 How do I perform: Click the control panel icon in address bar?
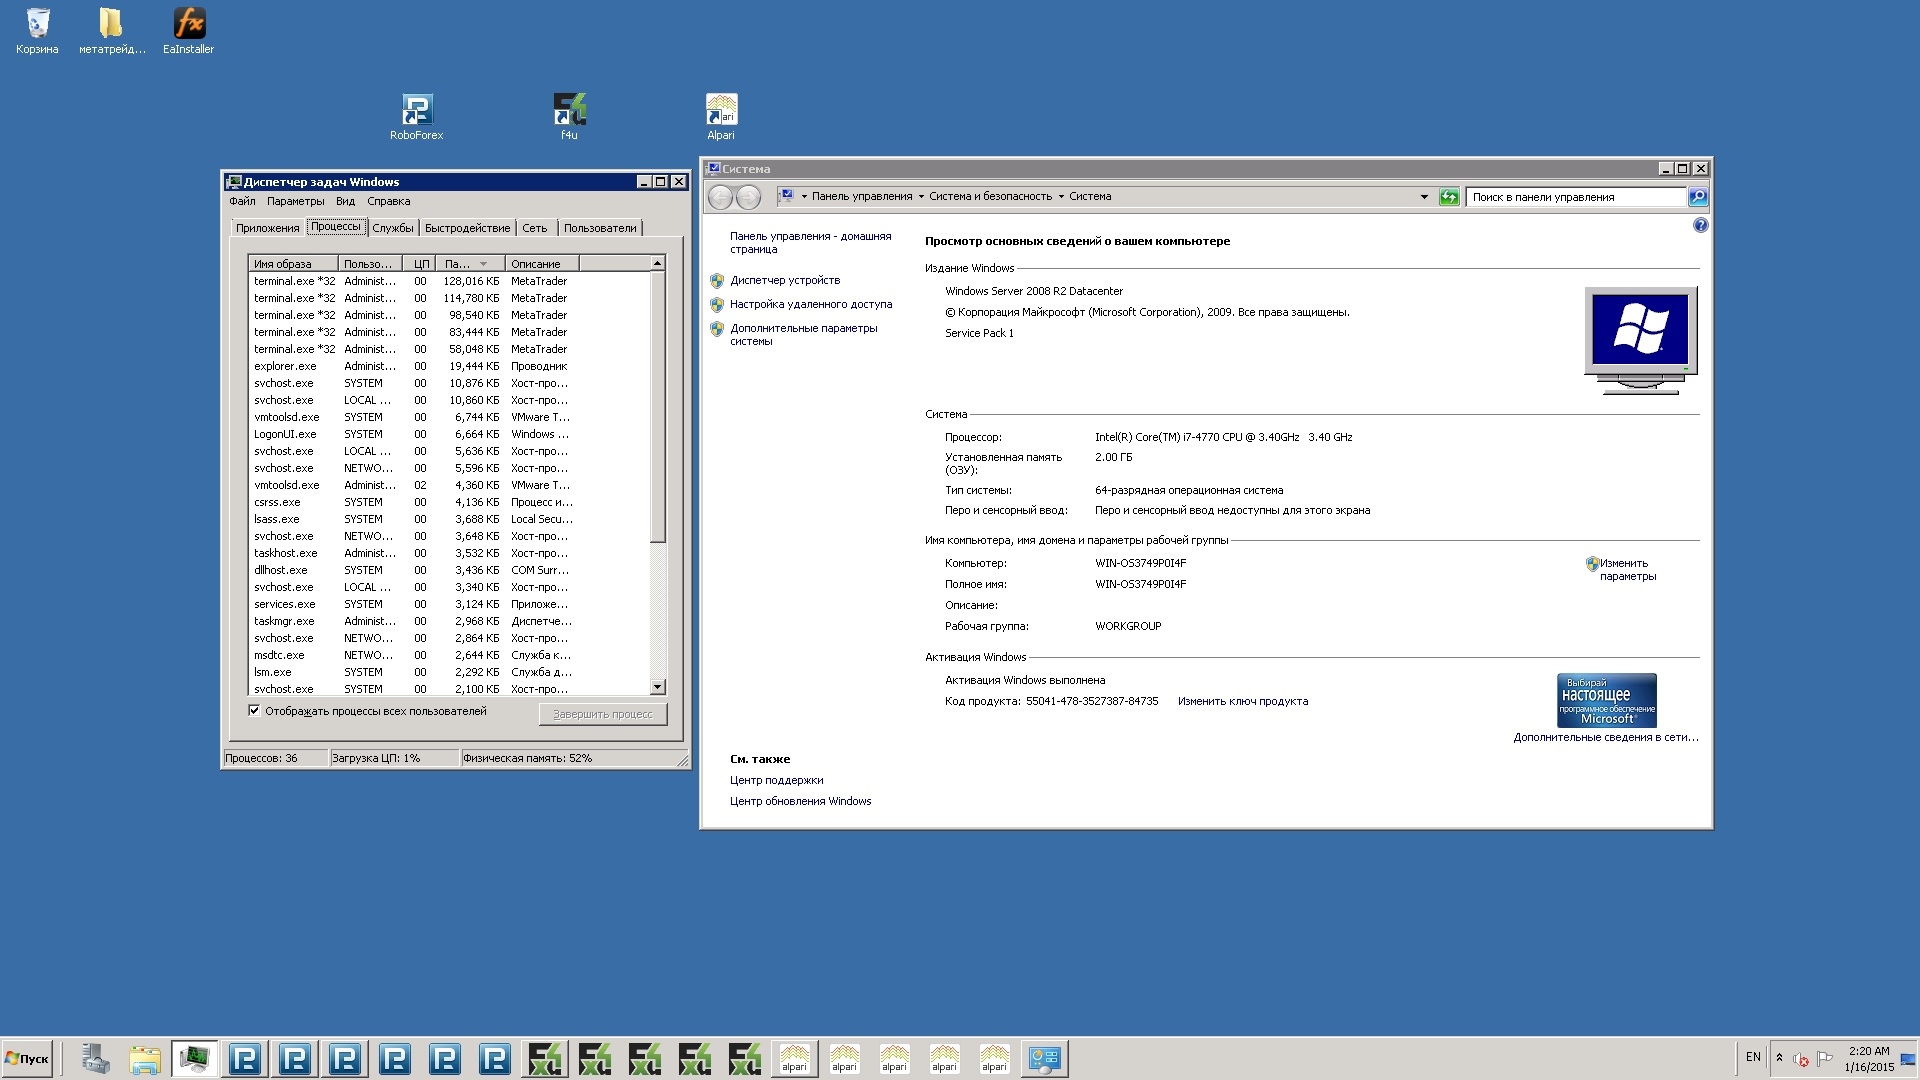pos(787,196)
